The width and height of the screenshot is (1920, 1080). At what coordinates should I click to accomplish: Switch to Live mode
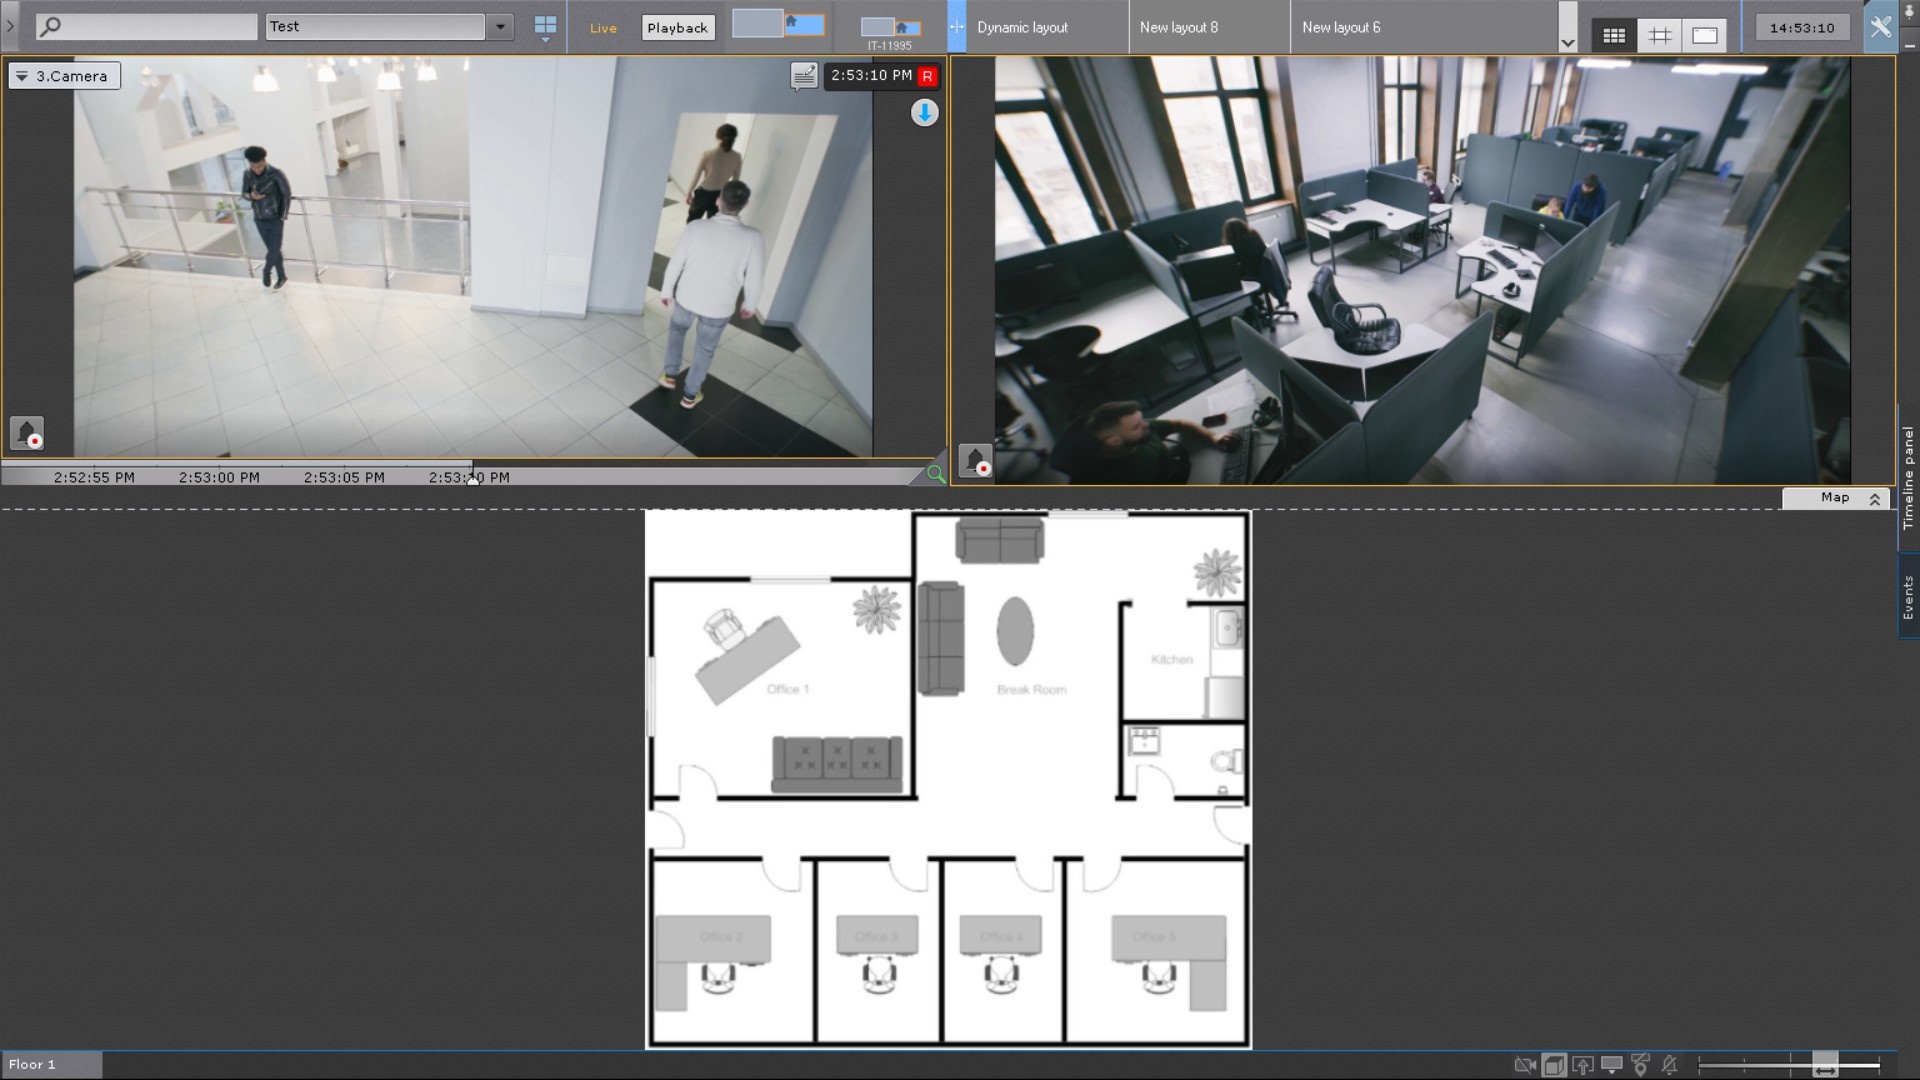coord(603,28)
